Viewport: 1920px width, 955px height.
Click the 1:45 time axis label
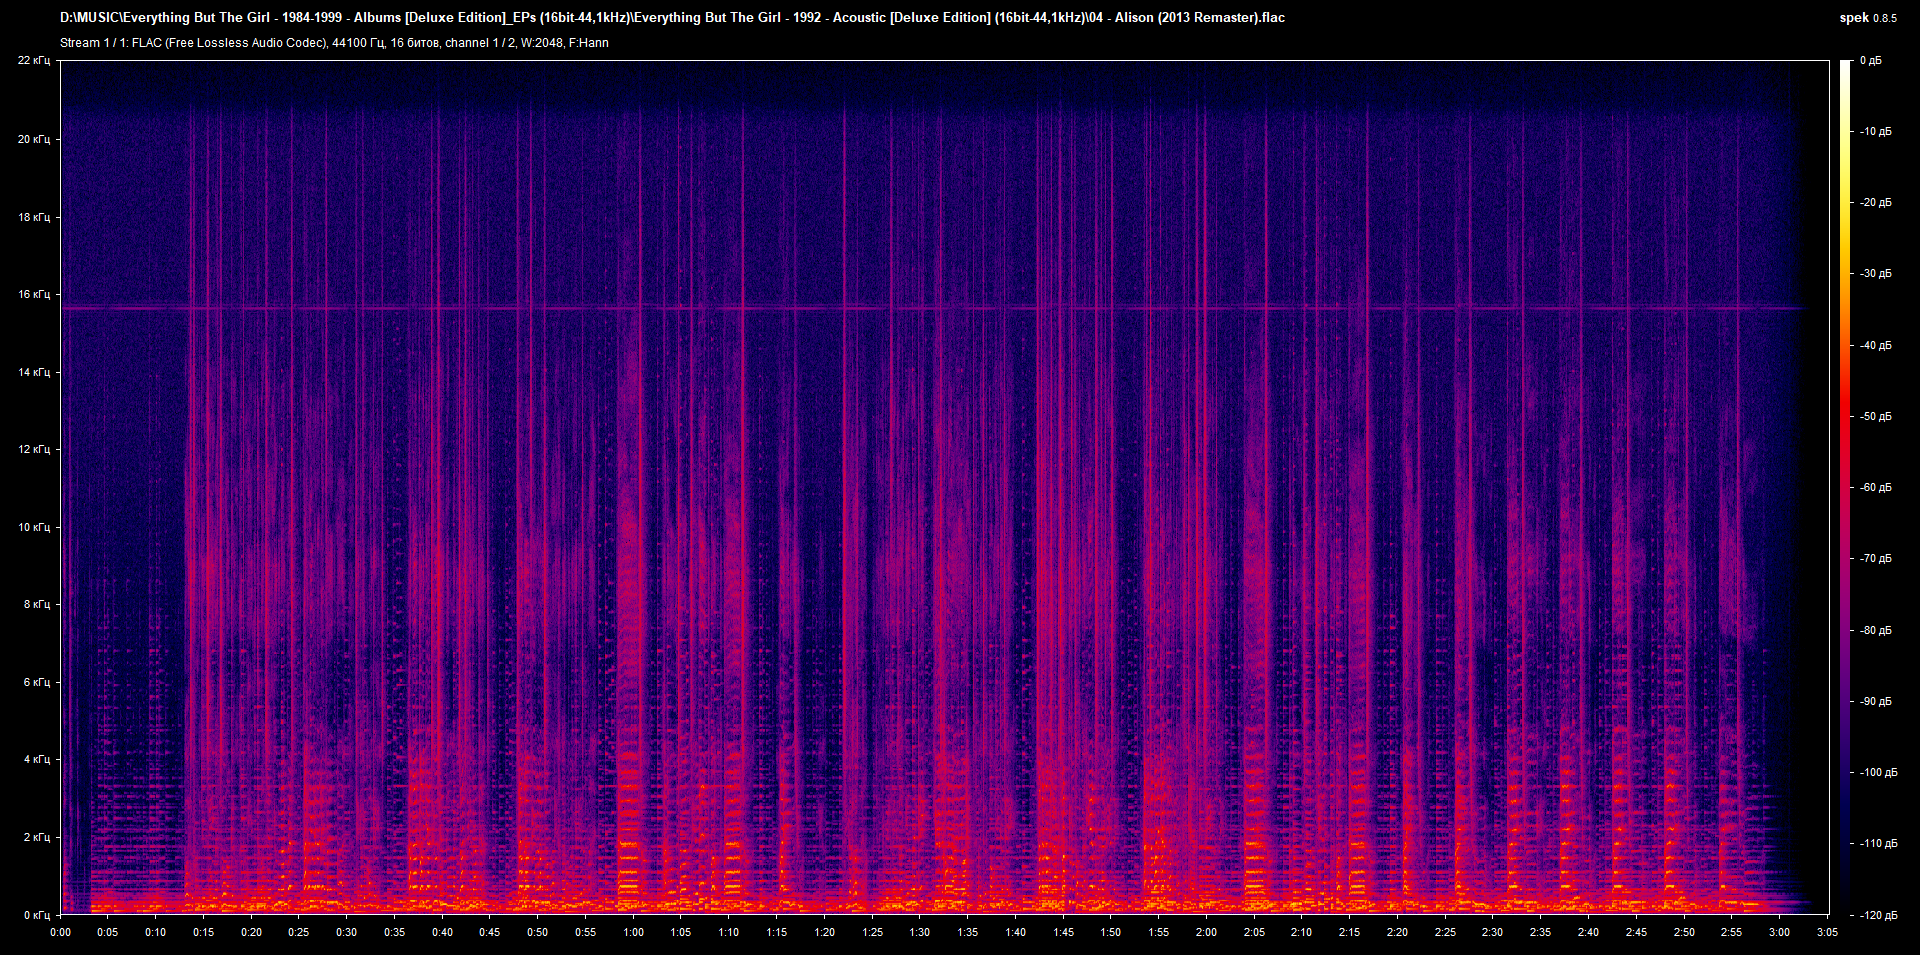pyautogui.click(x=1063, y=932)
